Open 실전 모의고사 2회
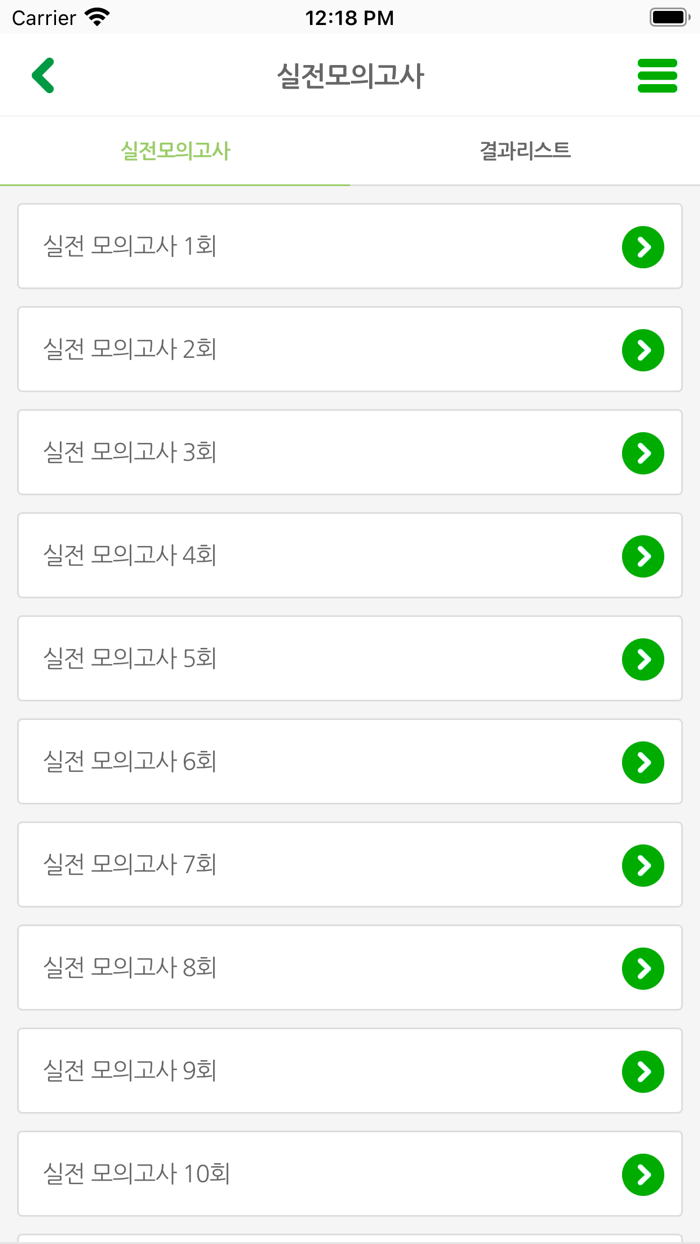This screenshot has width=700, height=1244. [300, 350]
